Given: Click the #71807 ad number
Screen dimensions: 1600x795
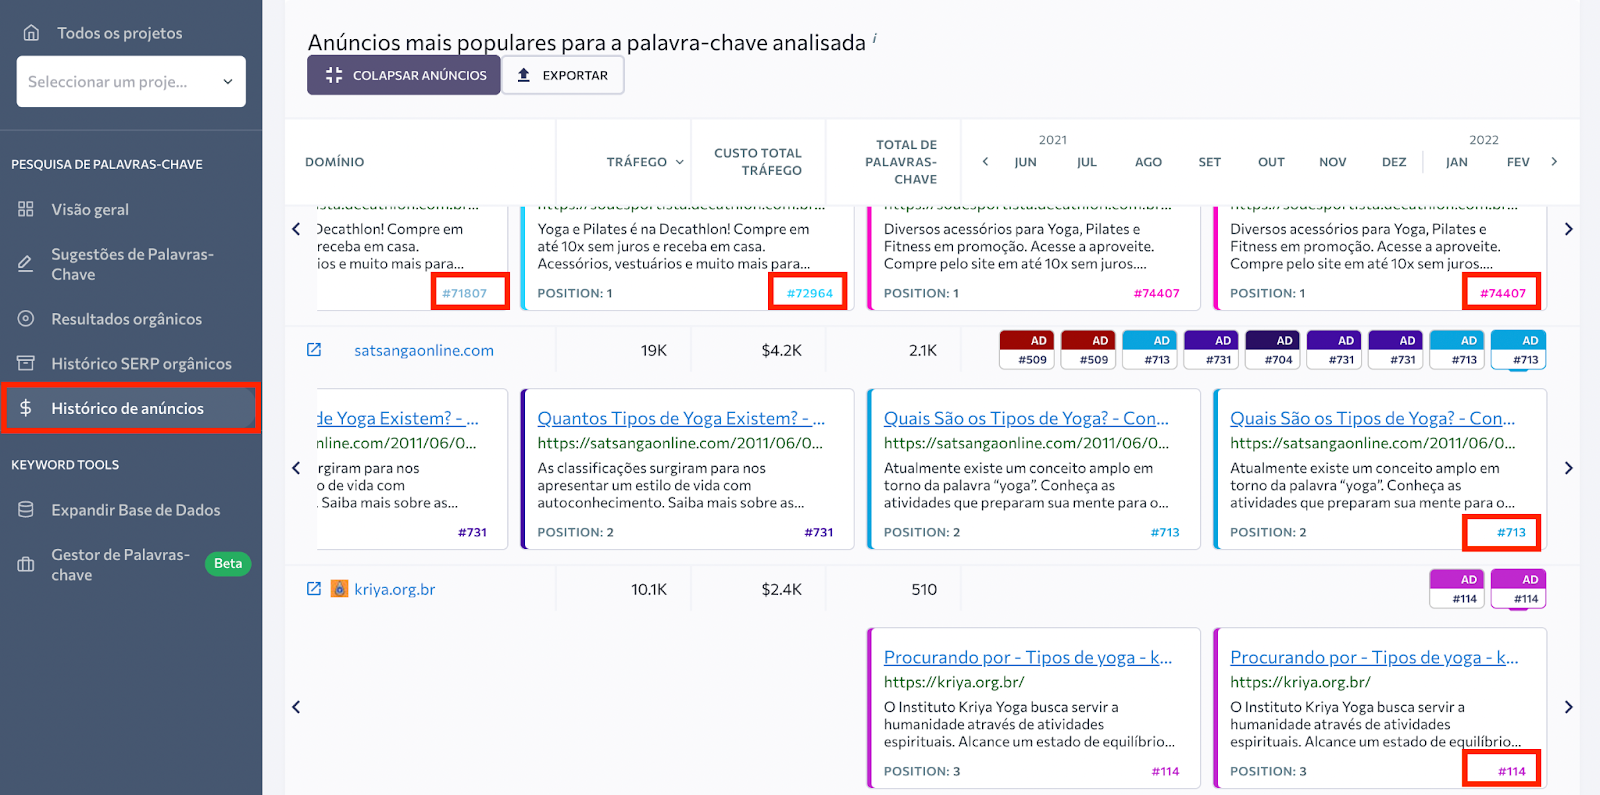Looking at the screenshot, I should [x=465, y=293].
